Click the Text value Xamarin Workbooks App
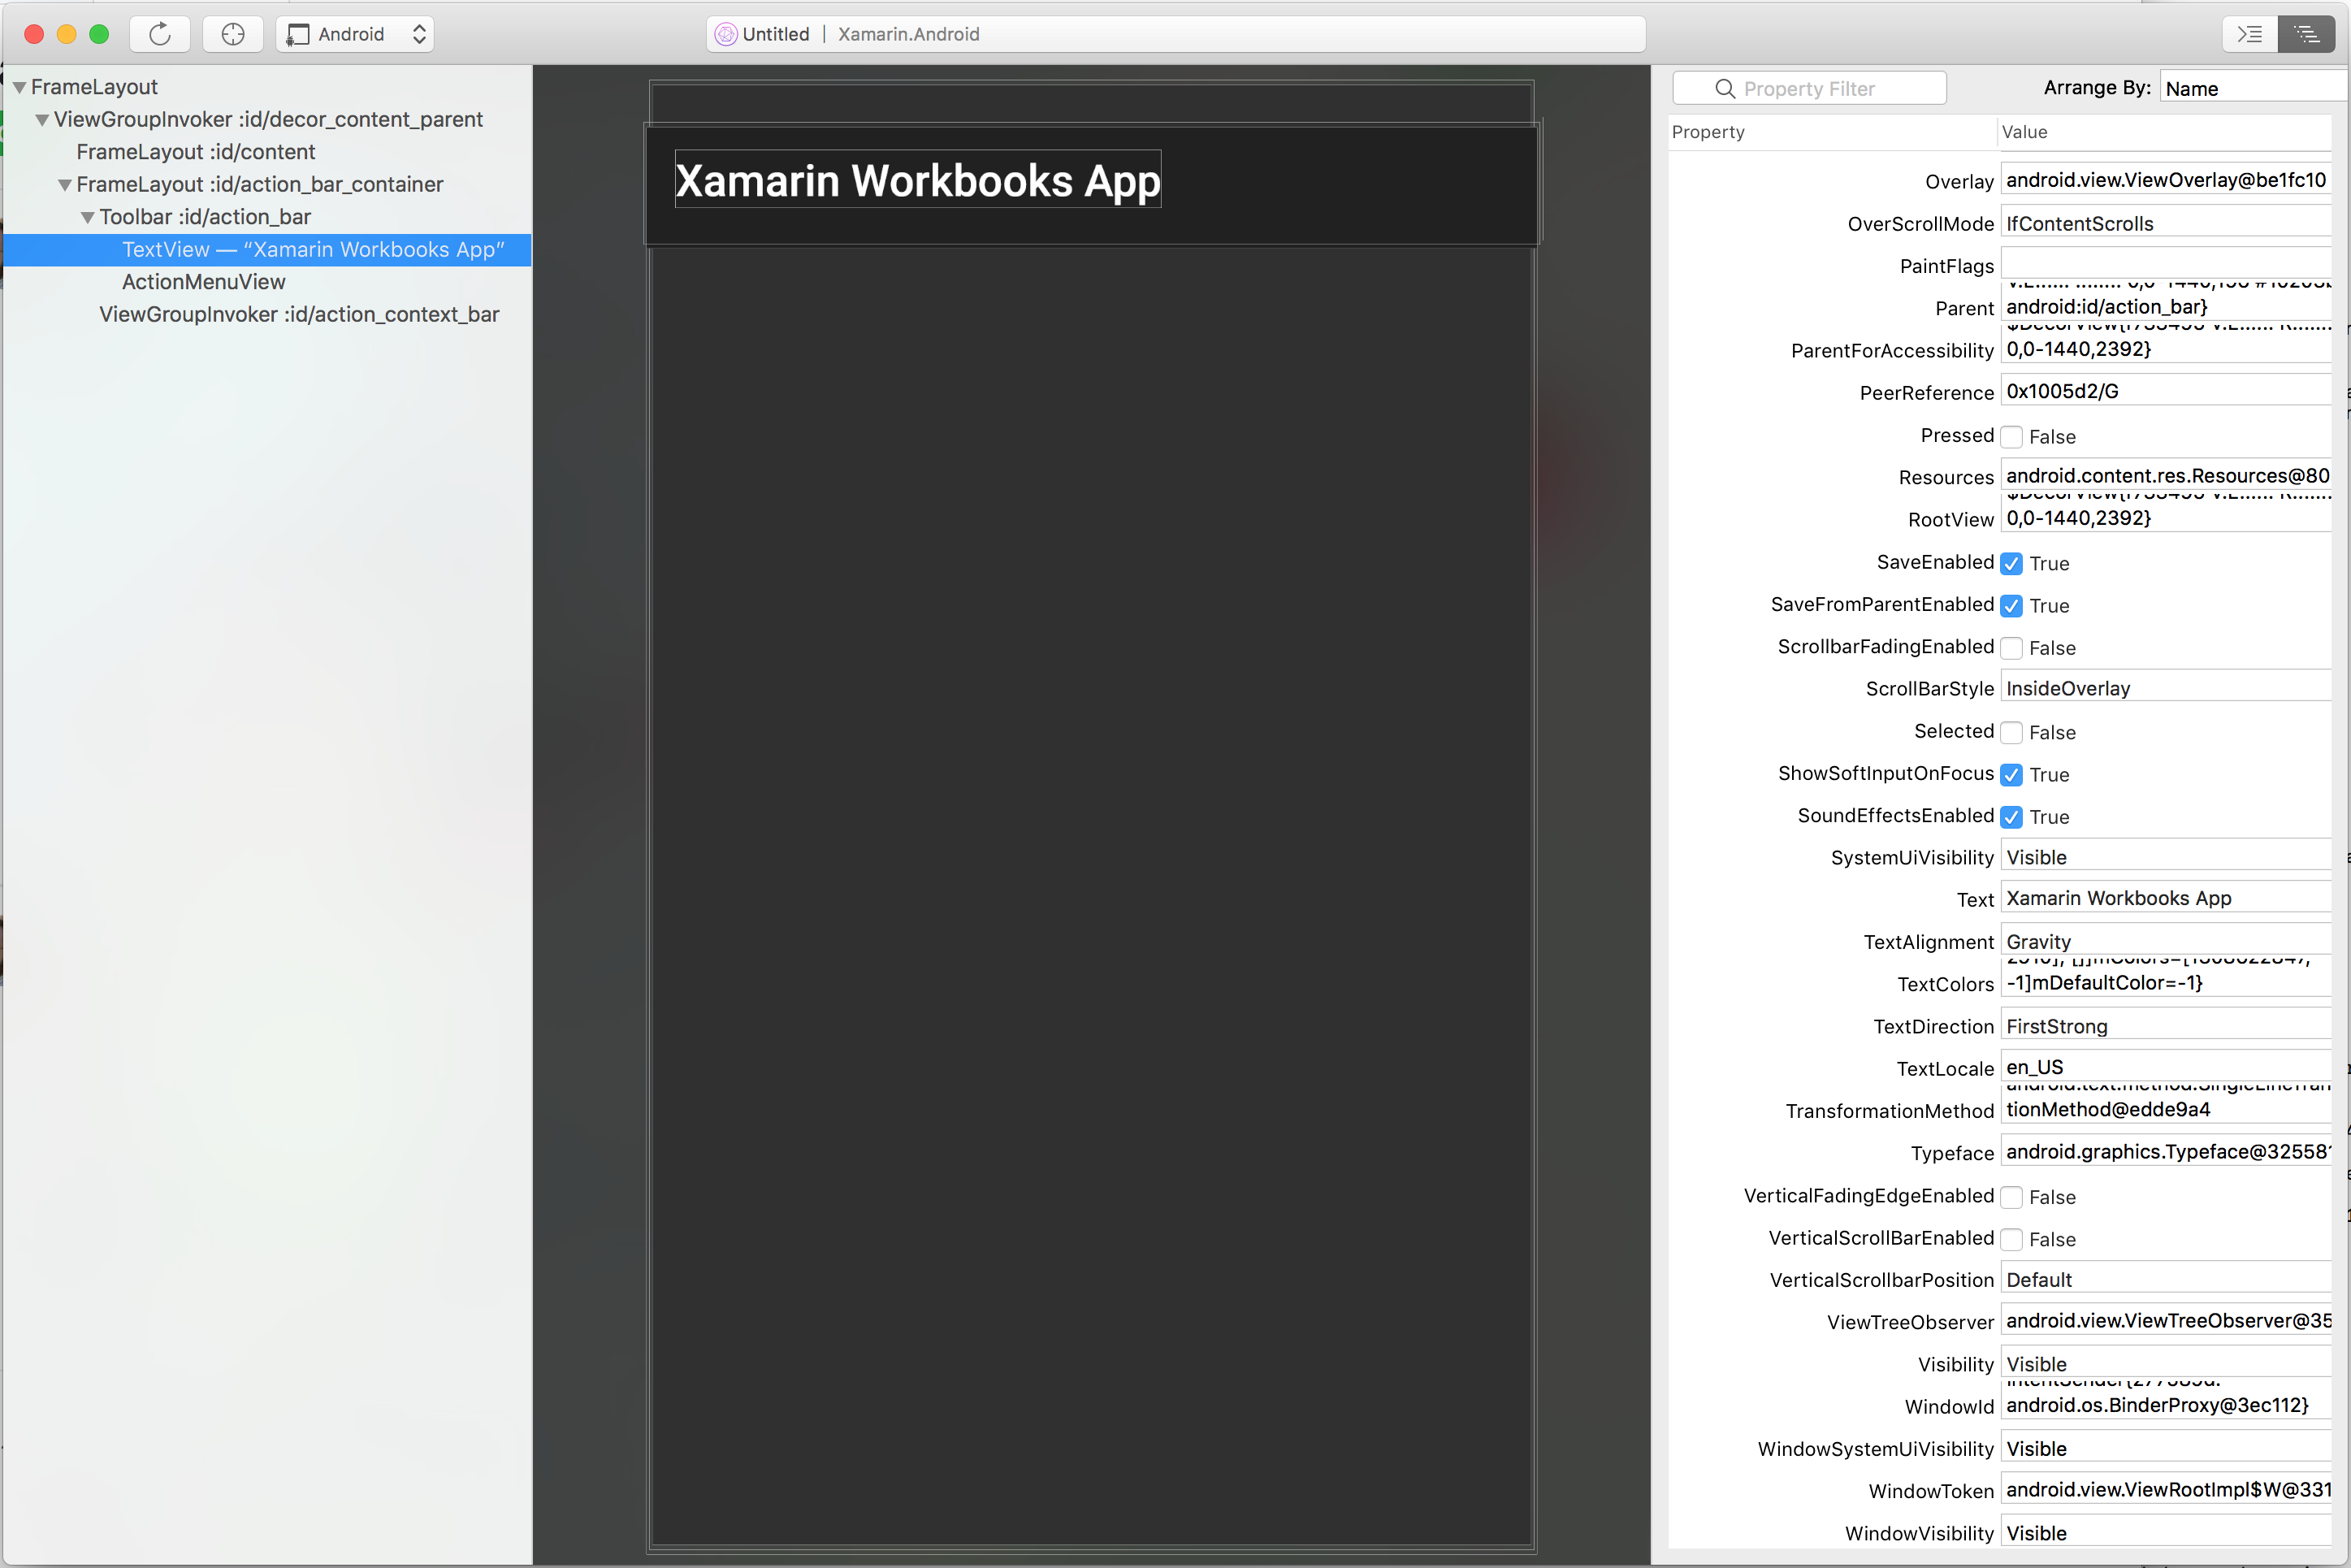The width and height of the screenshot is (2351, 1568). point(2118,898)
